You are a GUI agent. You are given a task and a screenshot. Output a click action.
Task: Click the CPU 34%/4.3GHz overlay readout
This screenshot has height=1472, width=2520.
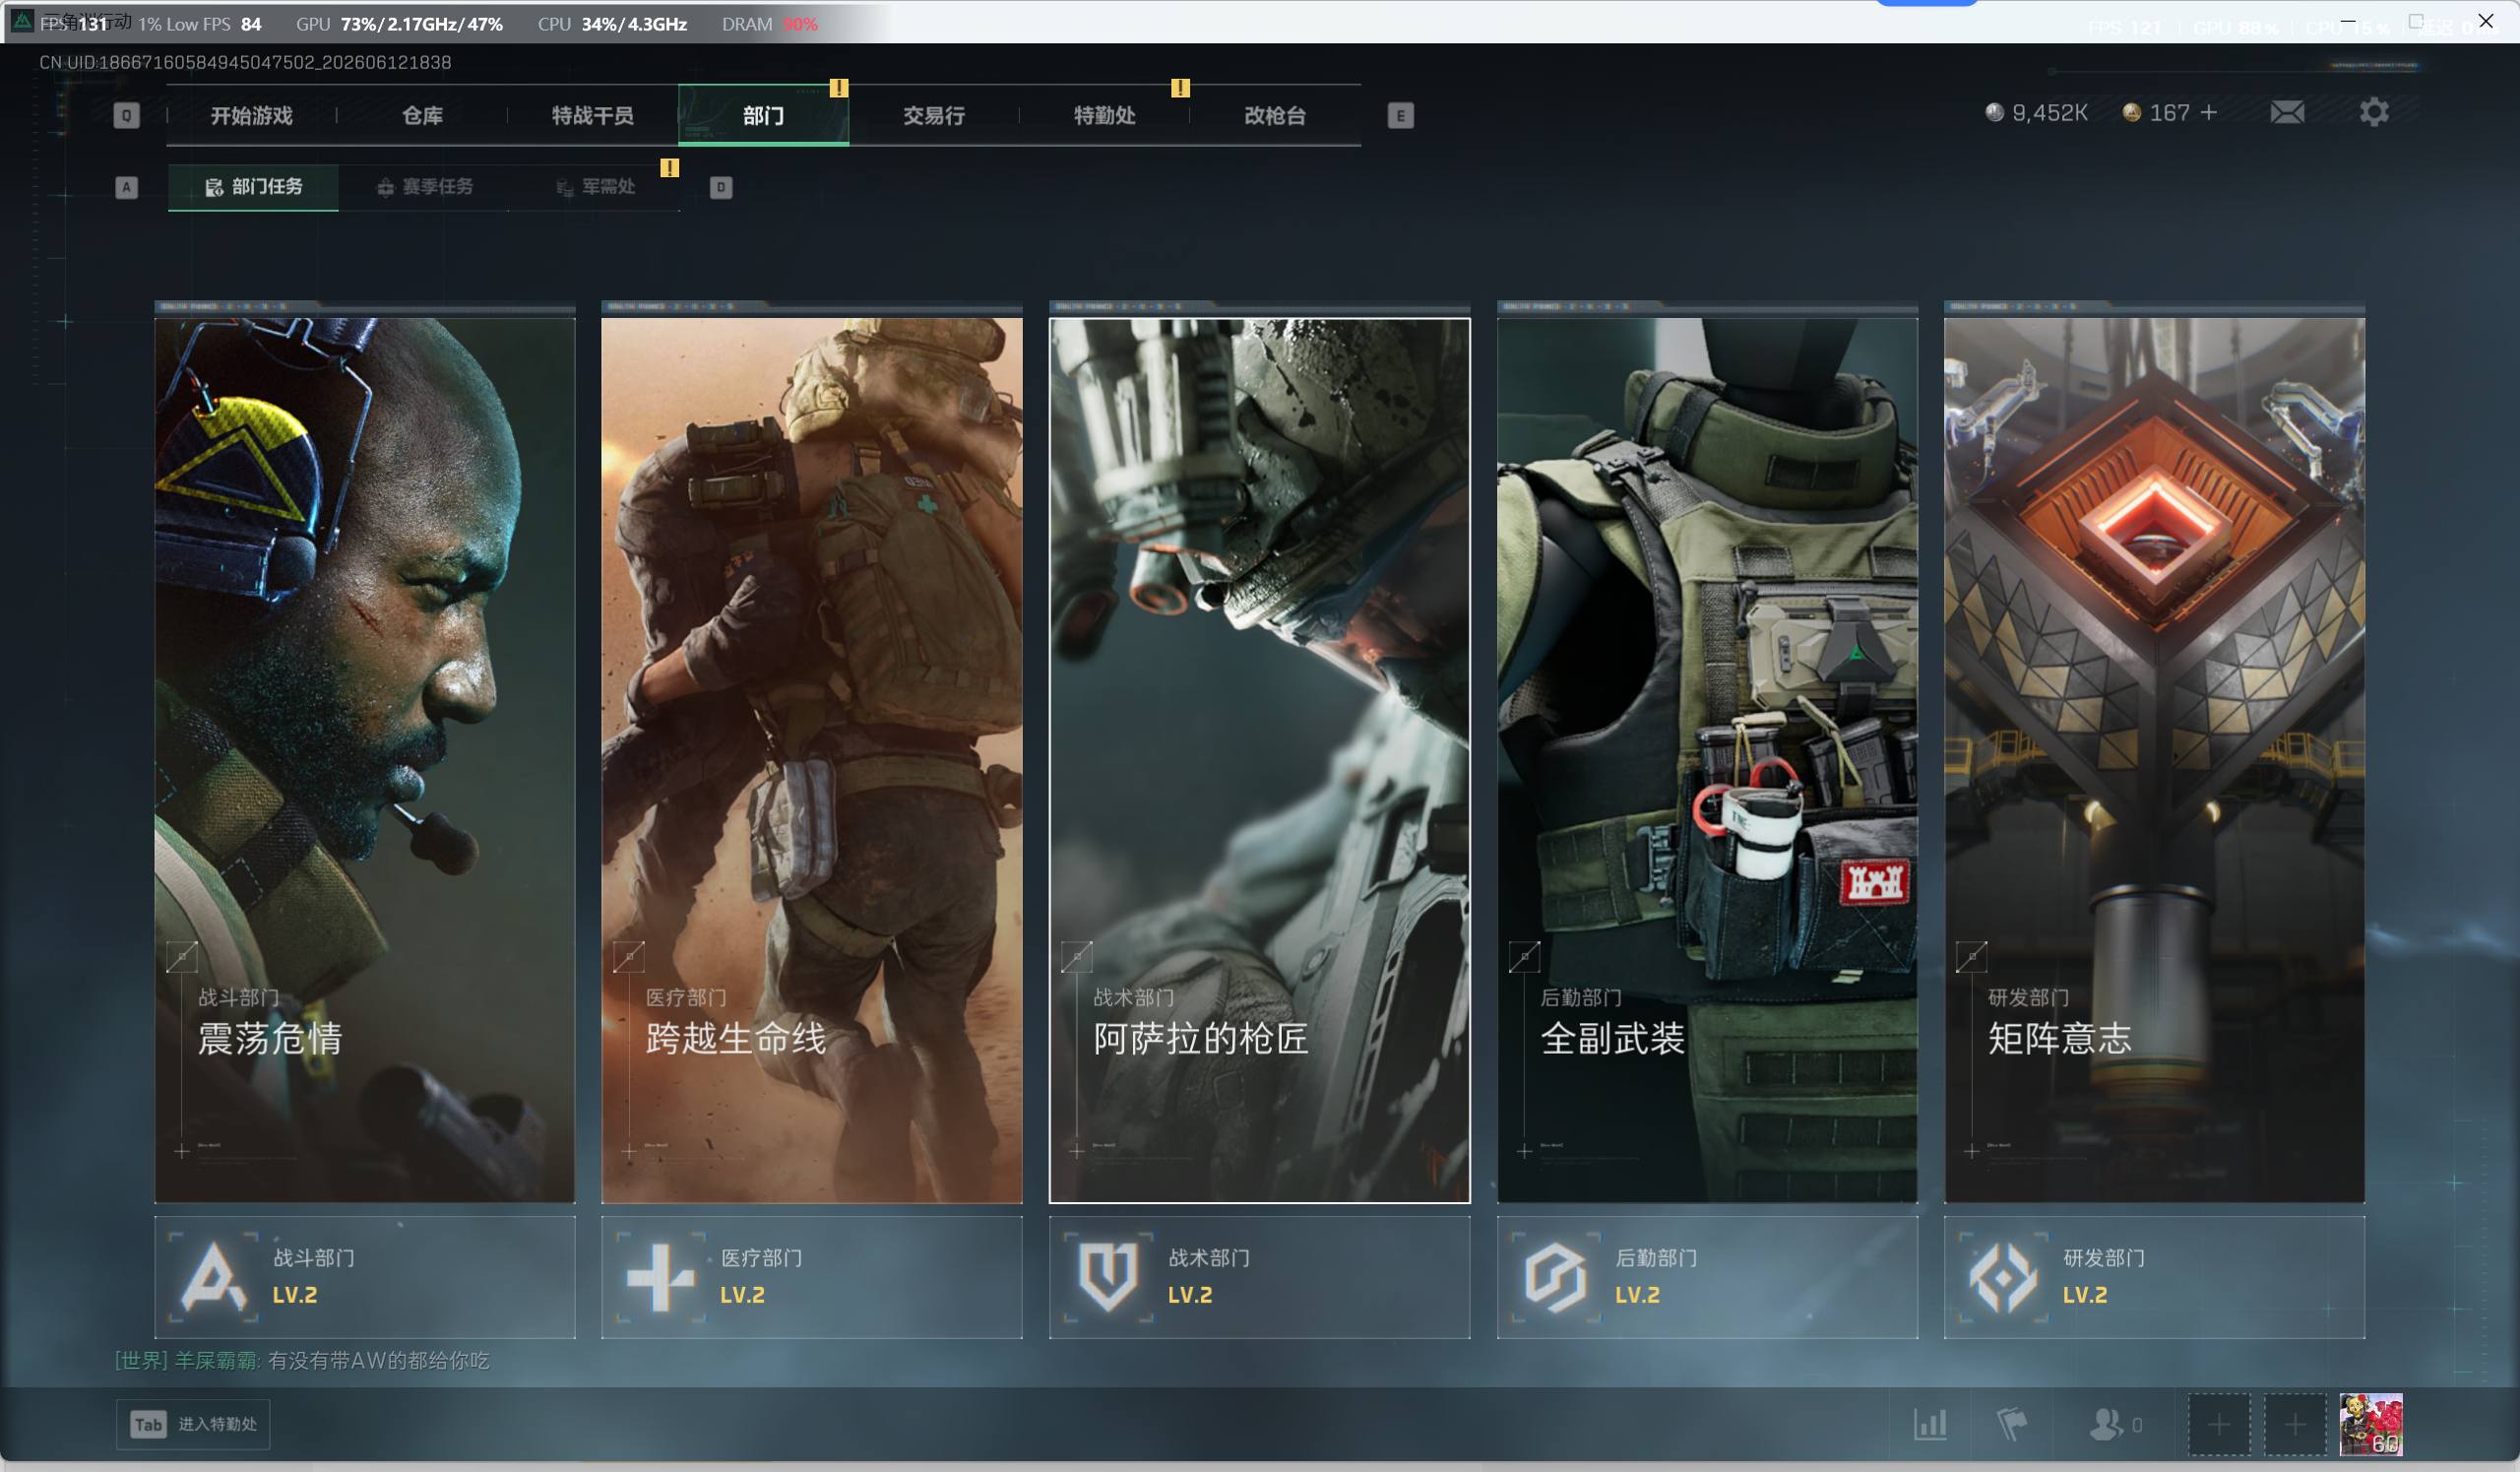pyautogui.click(x=612, y=24)
